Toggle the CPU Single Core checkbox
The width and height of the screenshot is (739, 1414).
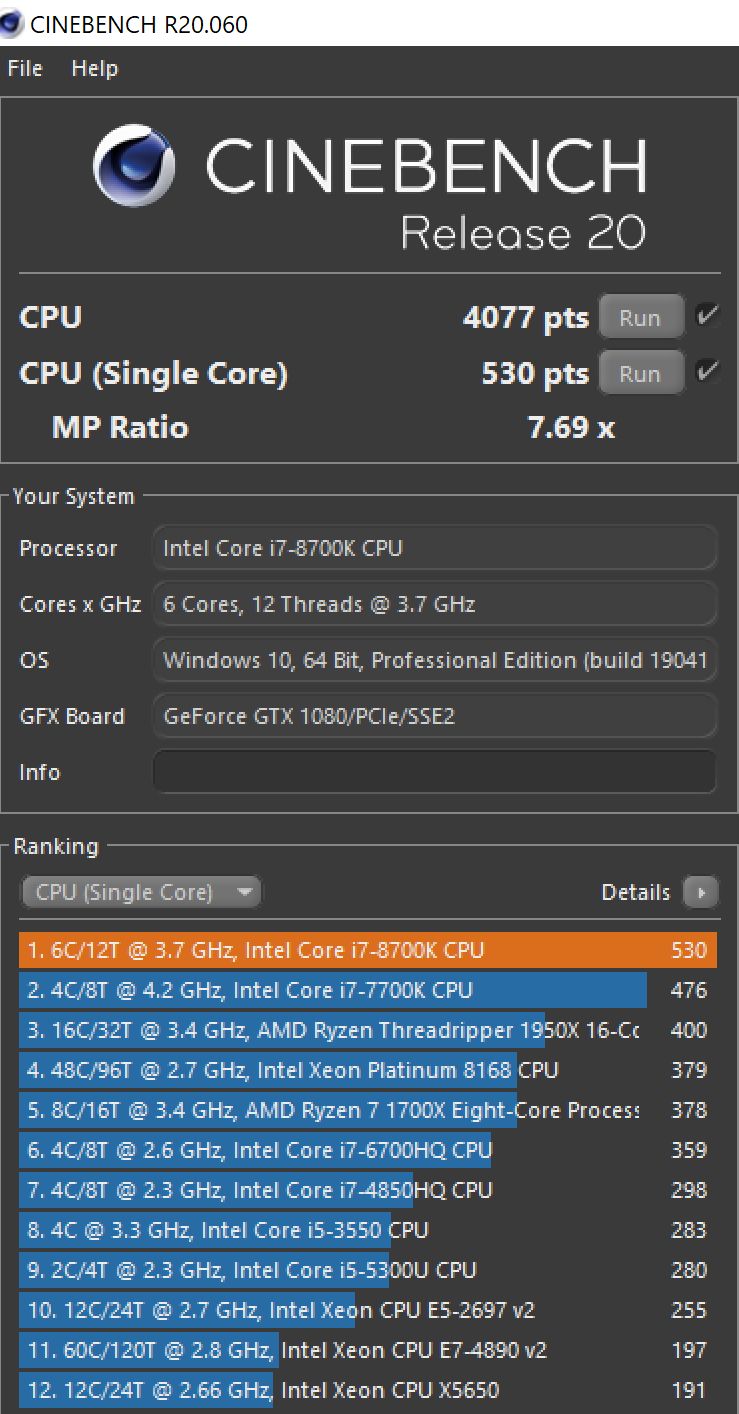(x=707, y=372)
